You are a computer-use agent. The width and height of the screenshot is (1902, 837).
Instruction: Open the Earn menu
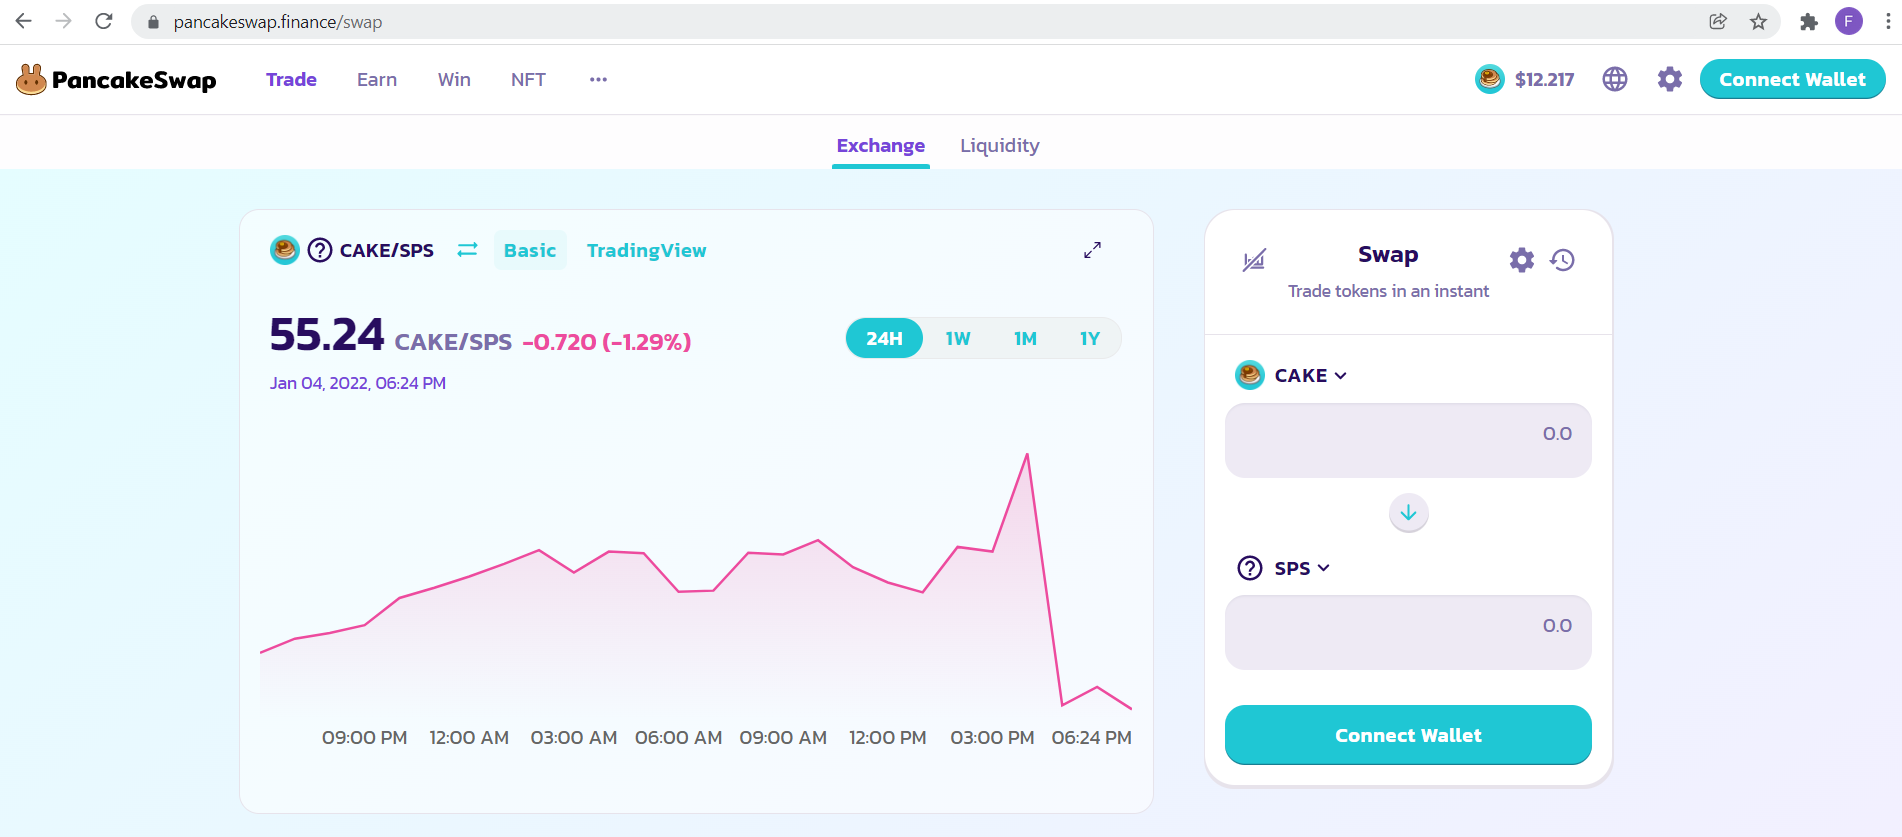pos(377,79)
